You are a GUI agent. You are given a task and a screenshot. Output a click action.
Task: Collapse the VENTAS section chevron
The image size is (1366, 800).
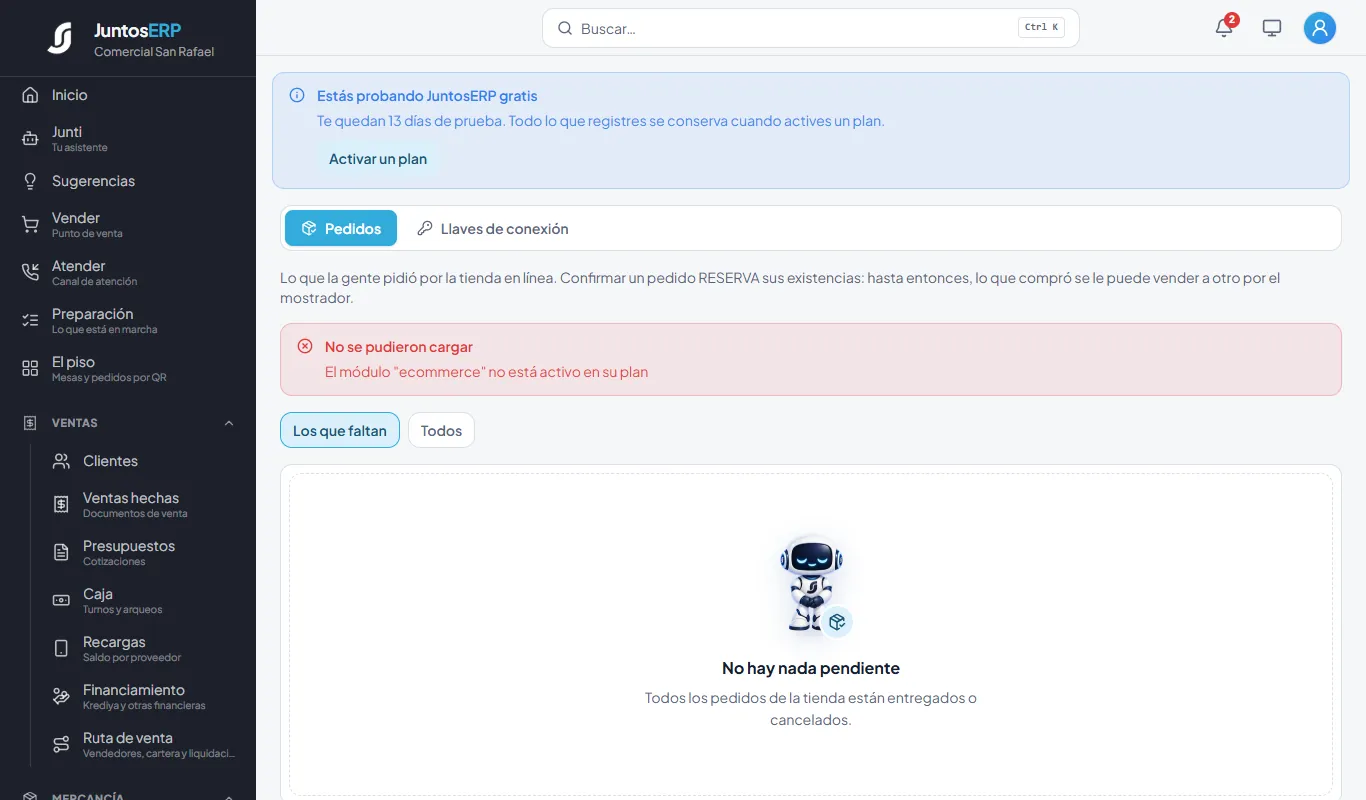(229, 423)
